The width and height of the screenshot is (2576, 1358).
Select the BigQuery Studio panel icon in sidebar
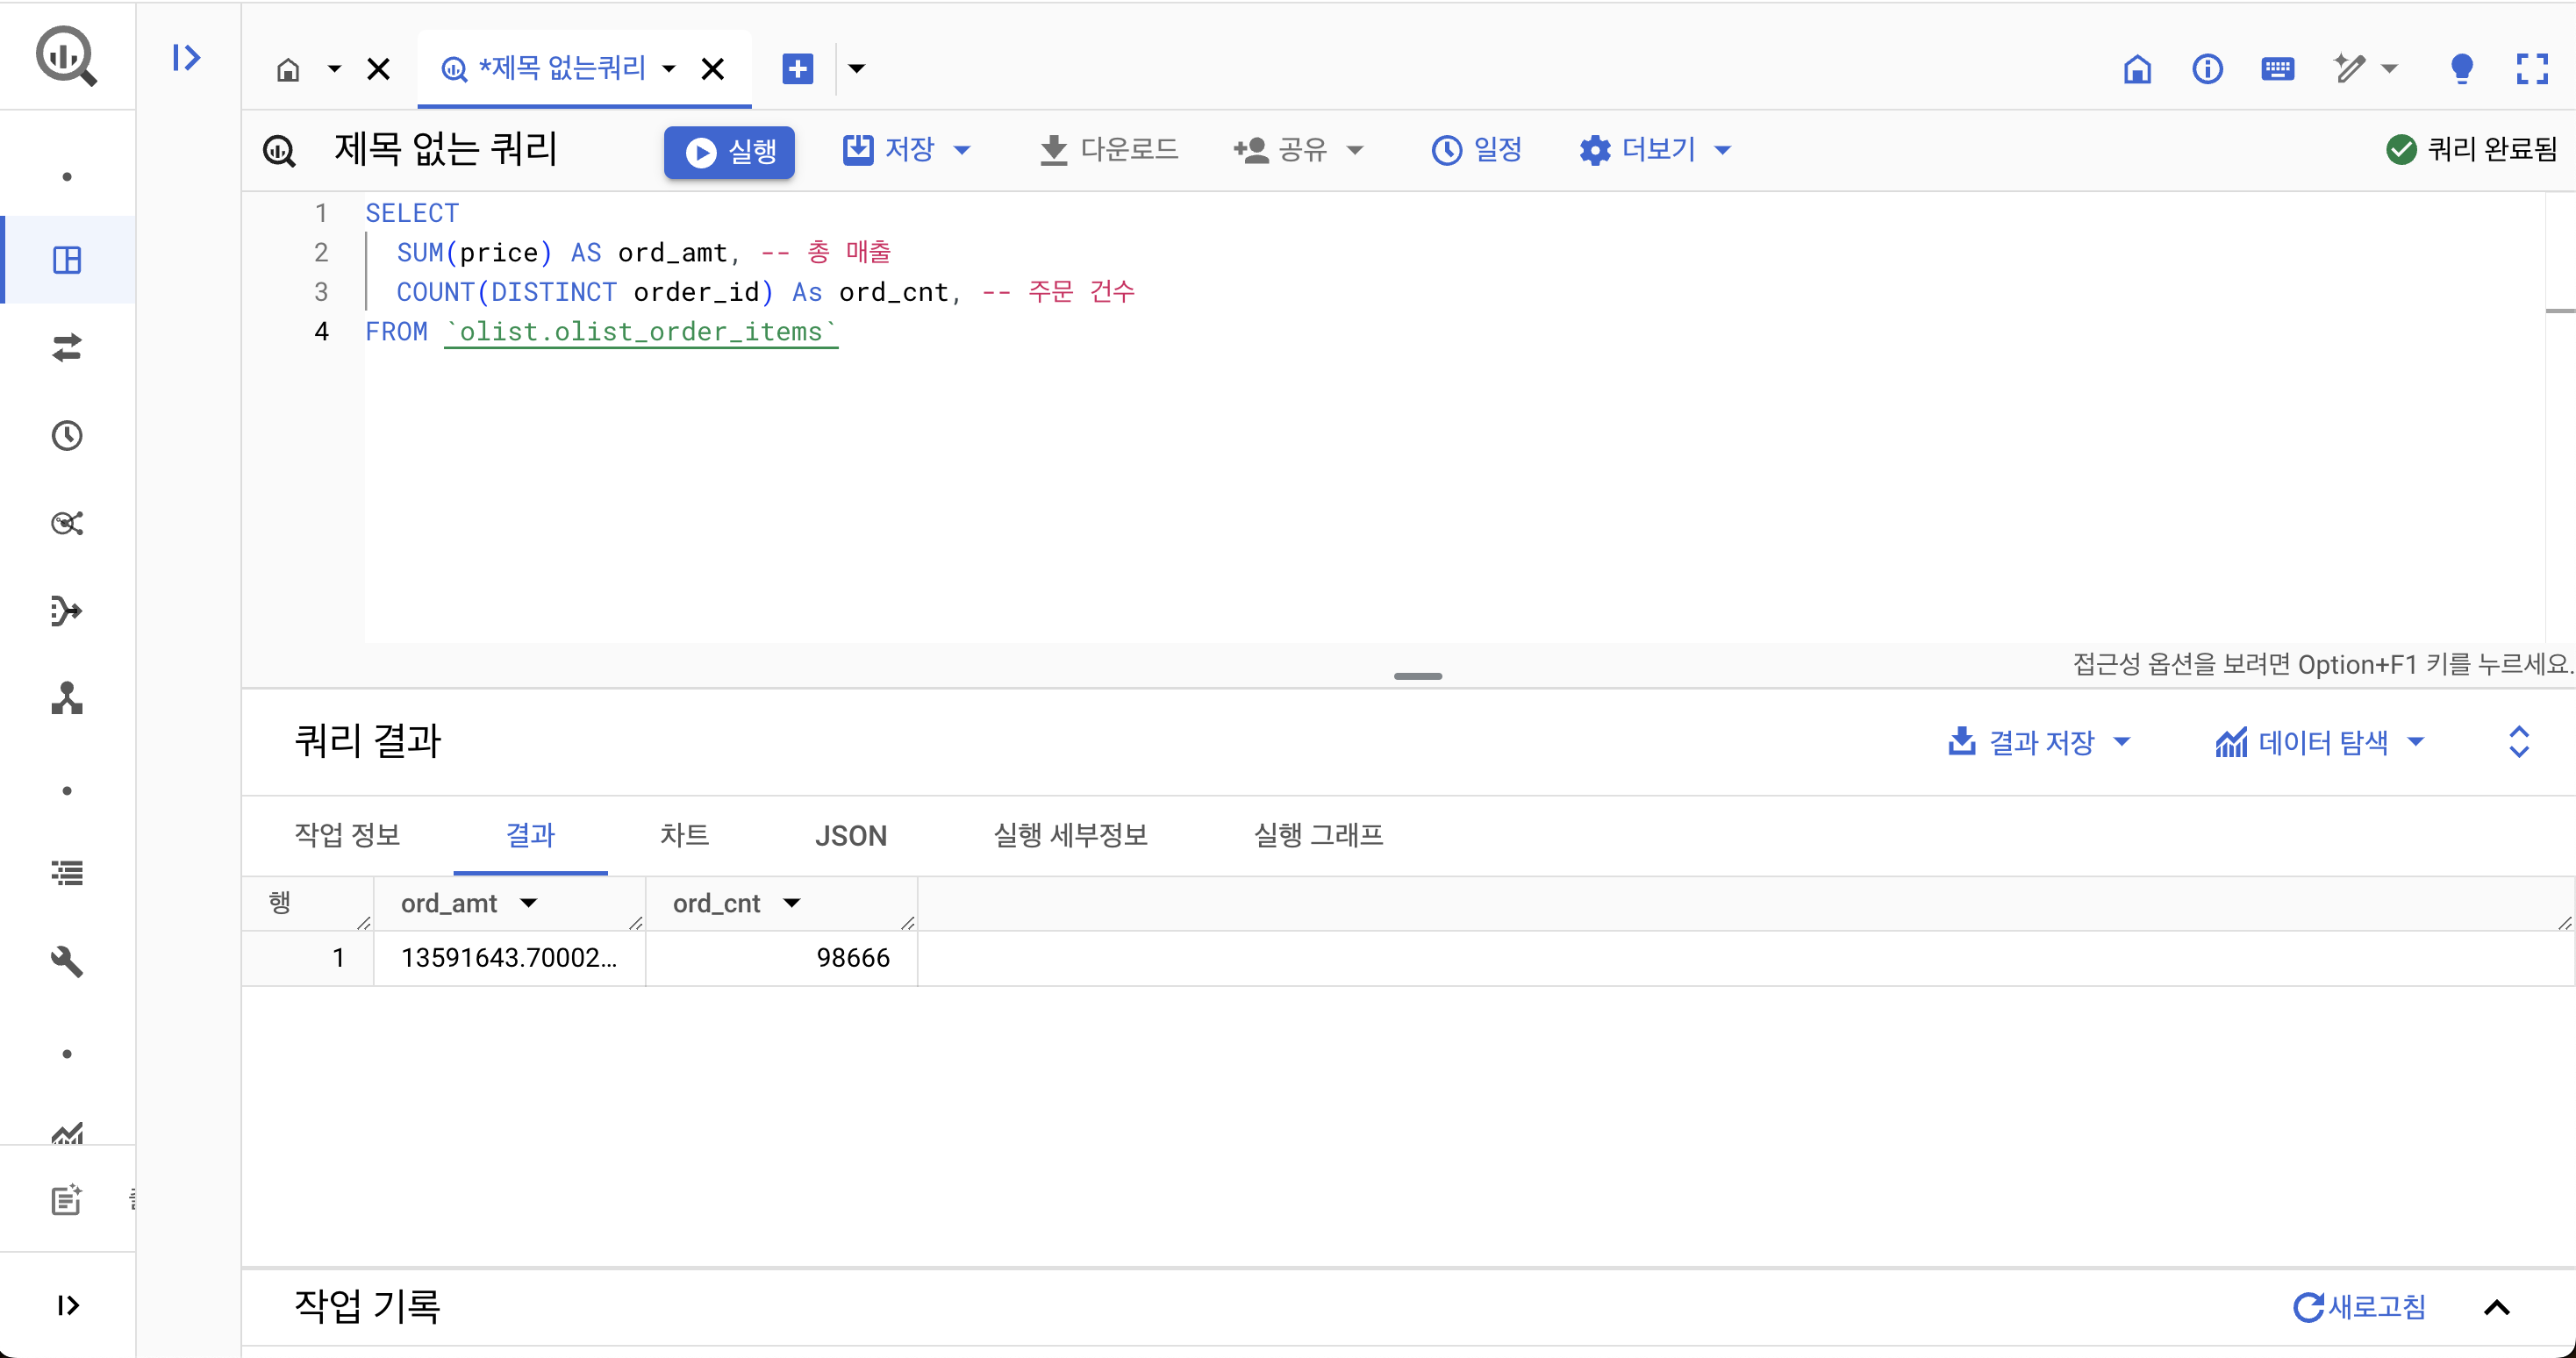67,260
